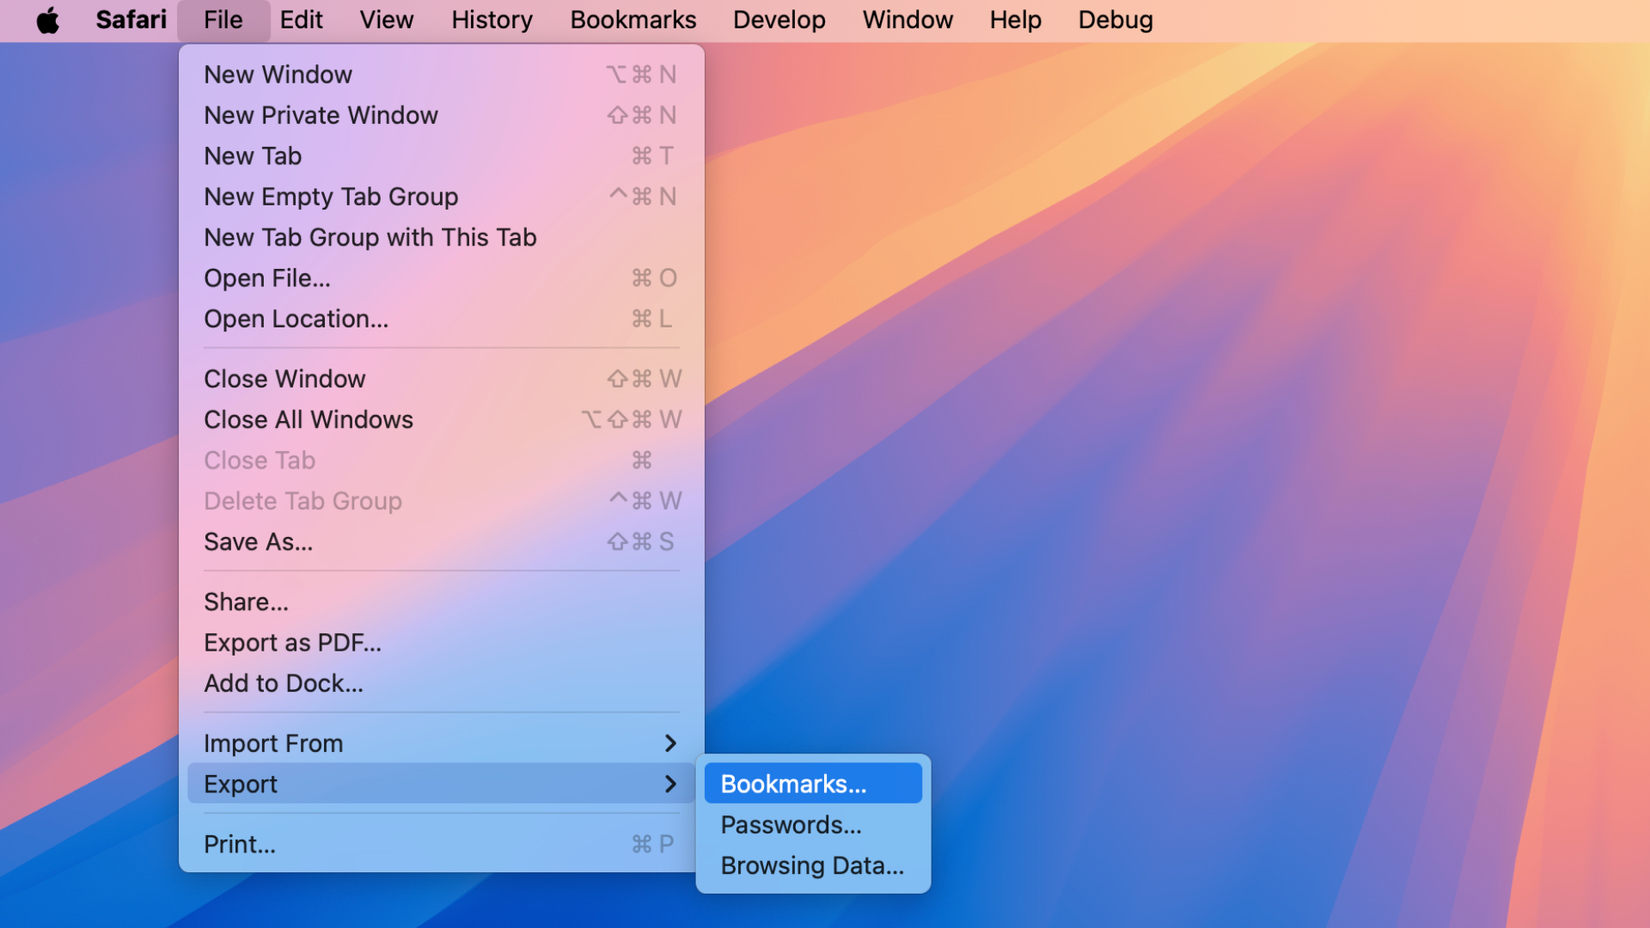The height and width of the screenshot is (928, 1650).
Task: Click the Debug menu bar item
Action: click(1115, 20)
